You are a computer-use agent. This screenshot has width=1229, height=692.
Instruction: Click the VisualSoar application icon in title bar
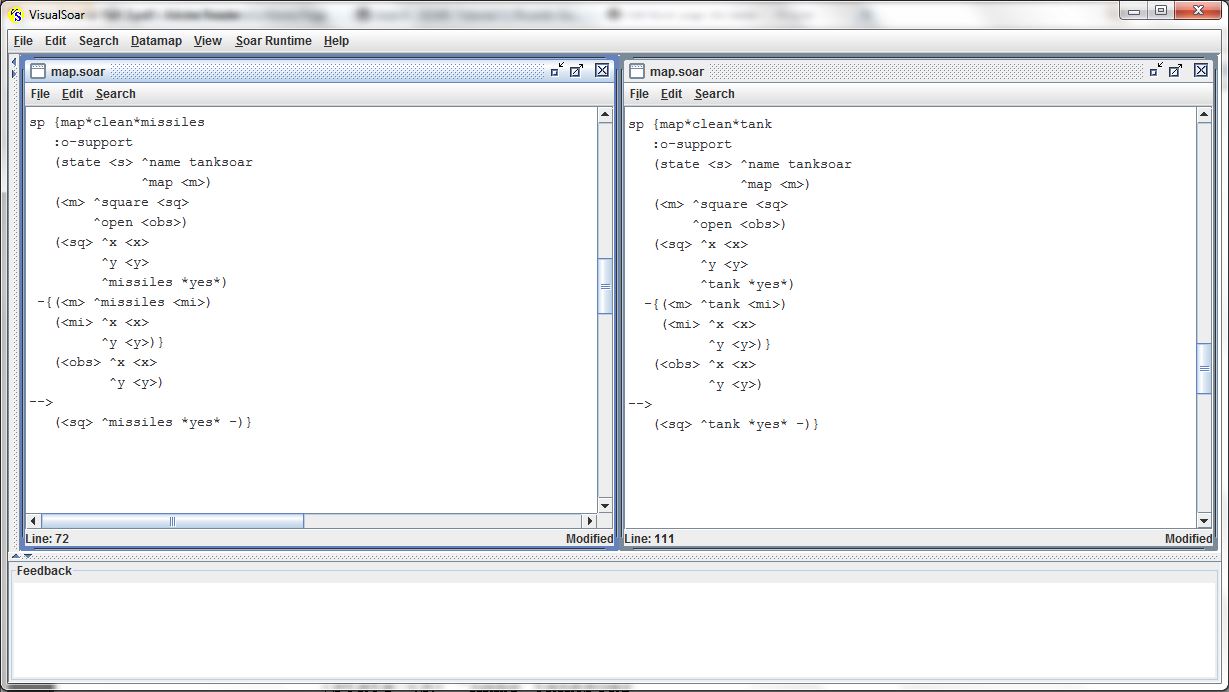15,14
